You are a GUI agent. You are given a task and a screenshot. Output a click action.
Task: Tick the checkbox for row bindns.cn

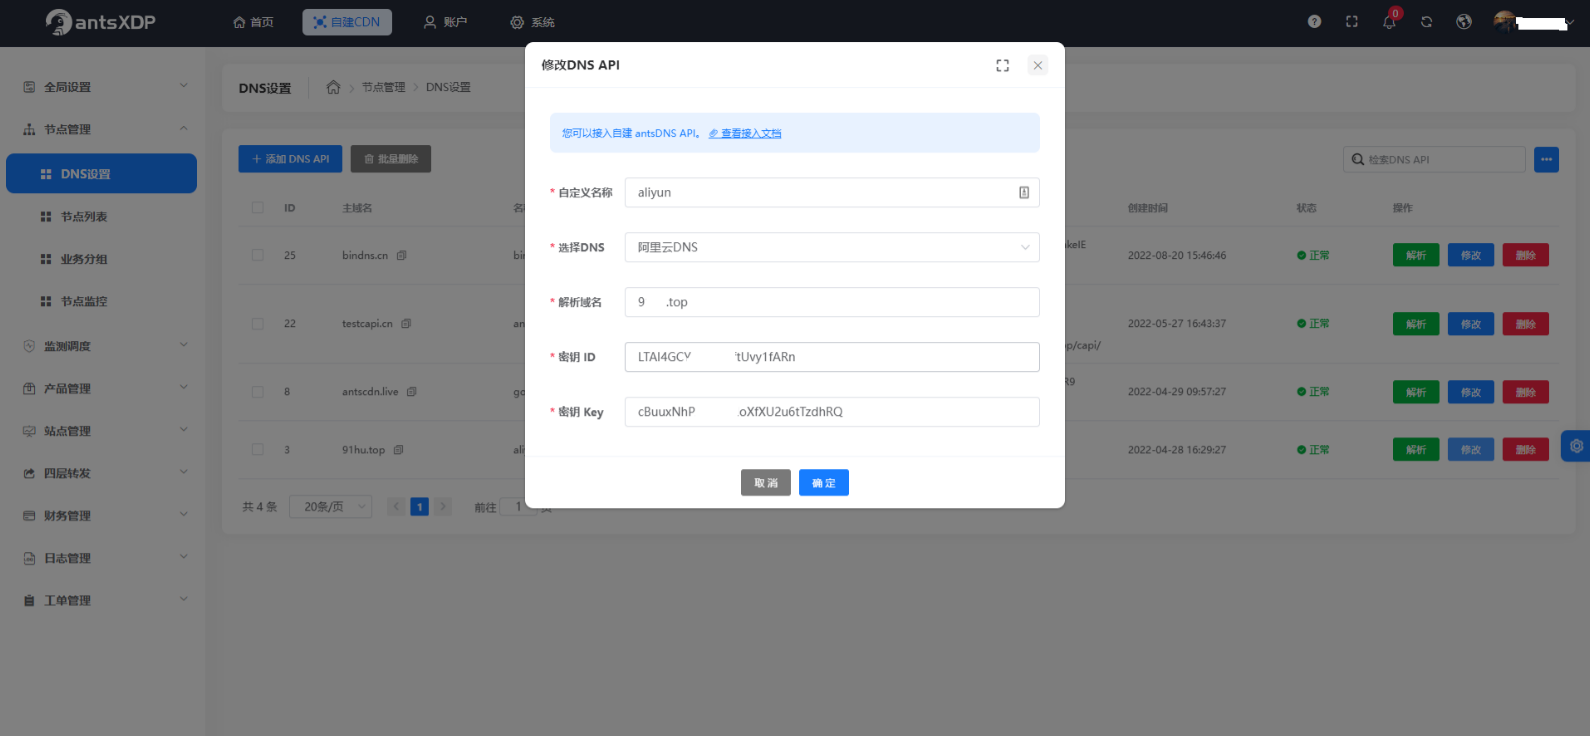pyautogui.click(x=257, y=255)
